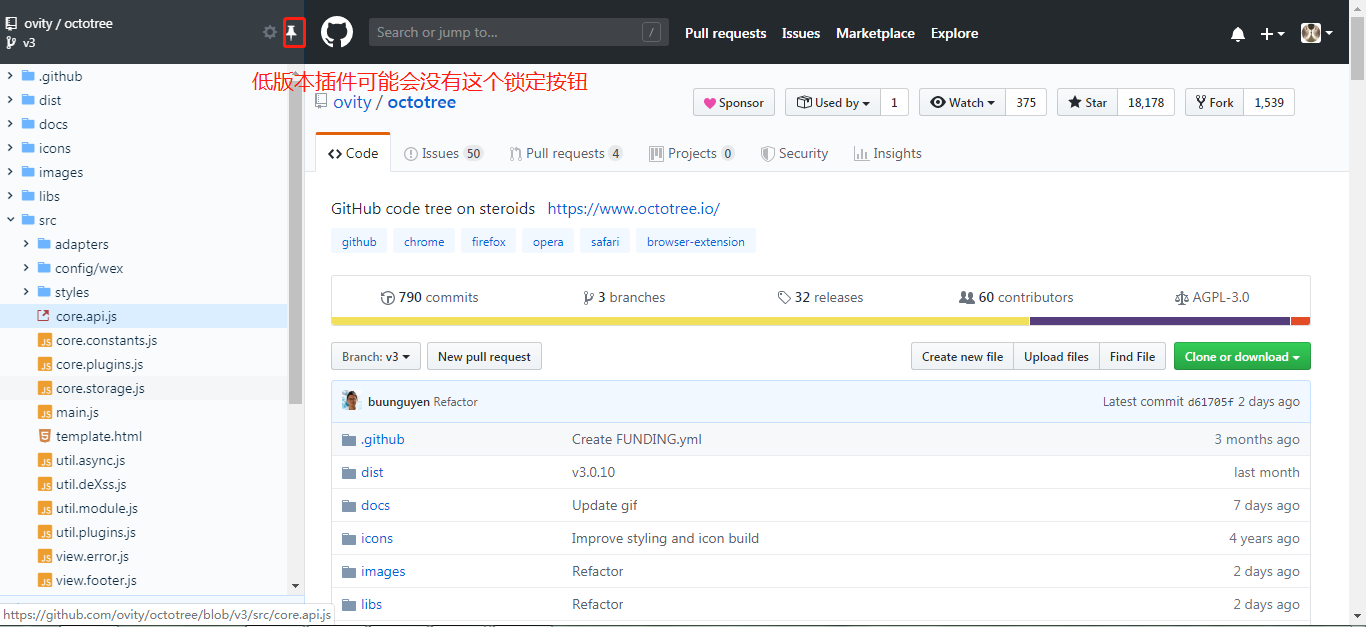The width and height of the screenshot is (1366, 627).
Task: Open main.js in sidebar tree
Action: [77, 412]
